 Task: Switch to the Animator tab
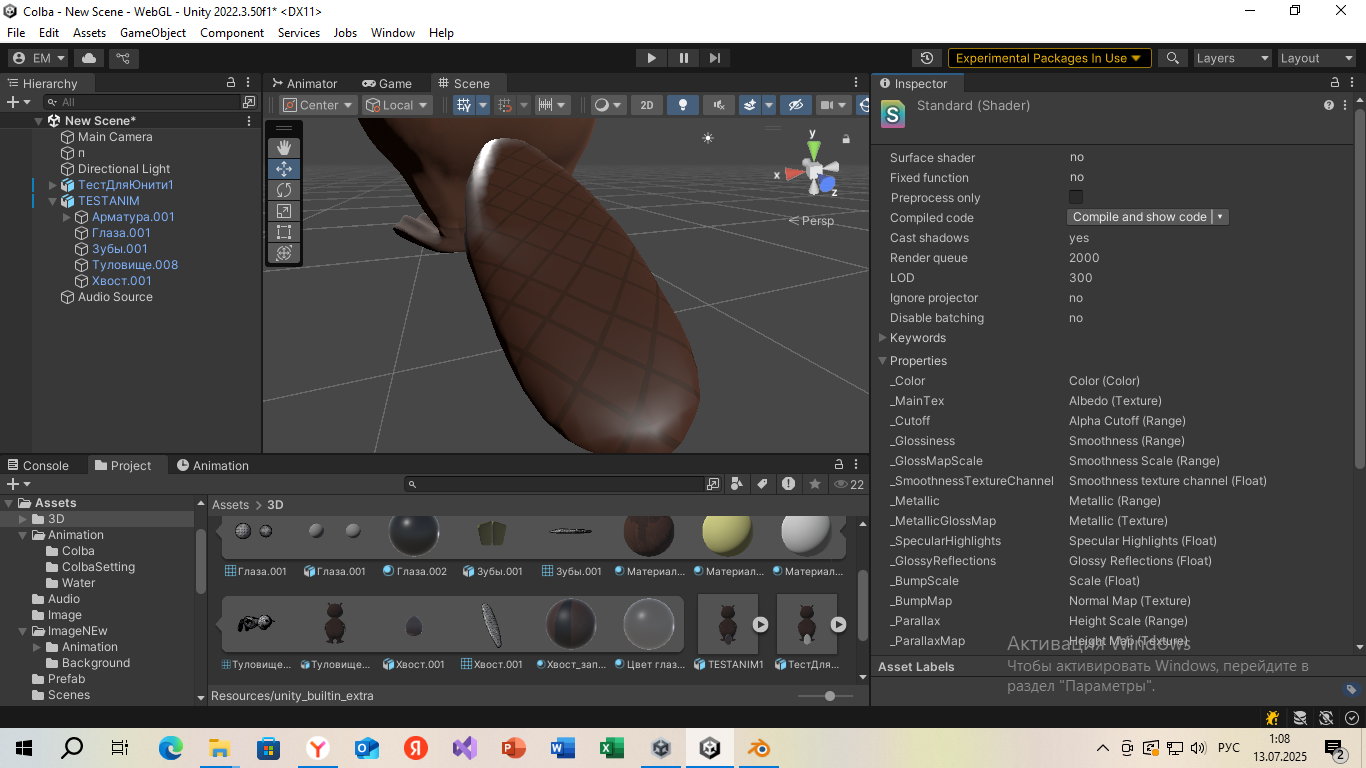(x=304, y=84)
